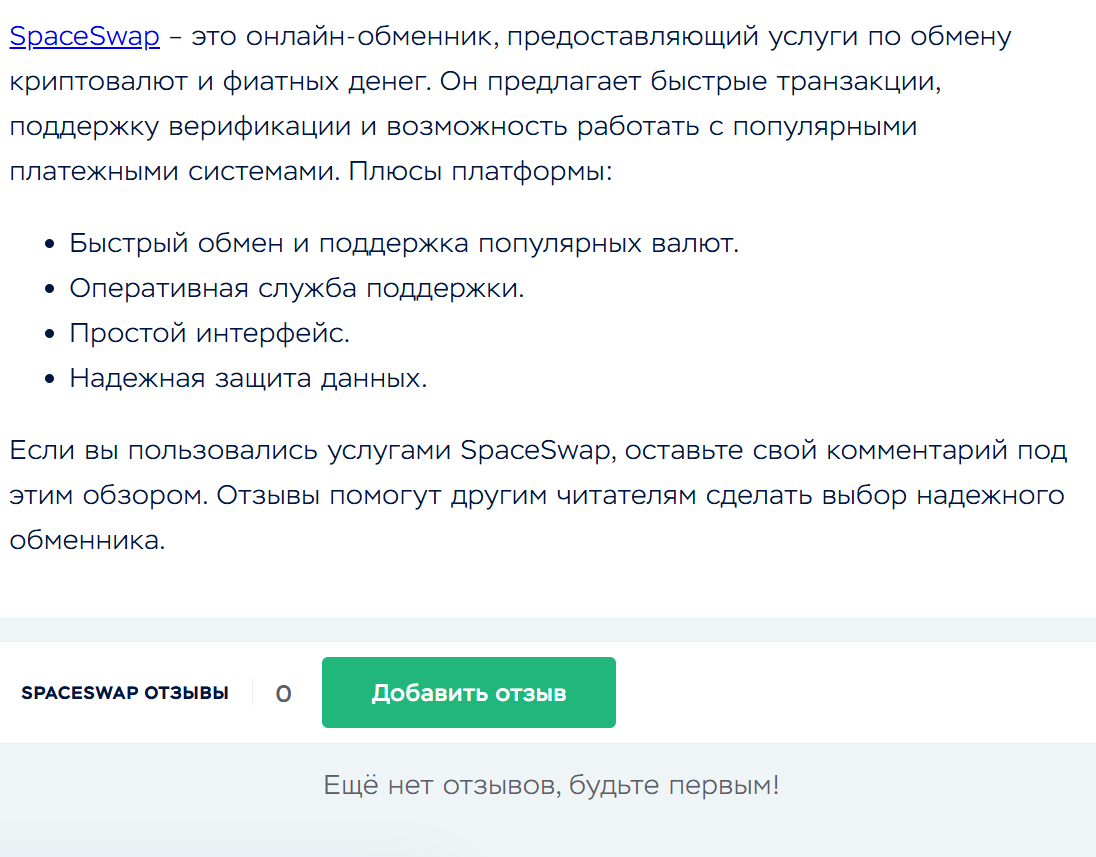This screenshot has width=1096, height=857.
Task: Click the review count "0"
Action: click(x=283, y=693)
